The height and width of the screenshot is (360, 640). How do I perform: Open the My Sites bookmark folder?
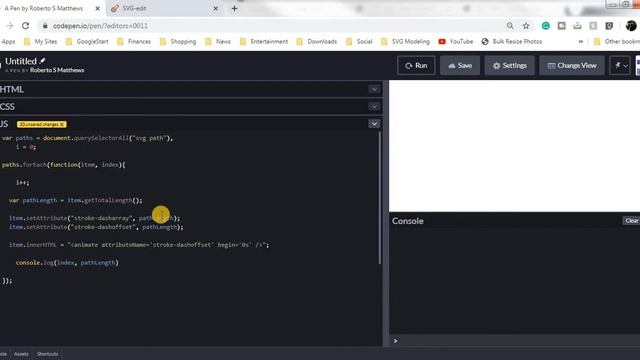(x=40, y=42)
